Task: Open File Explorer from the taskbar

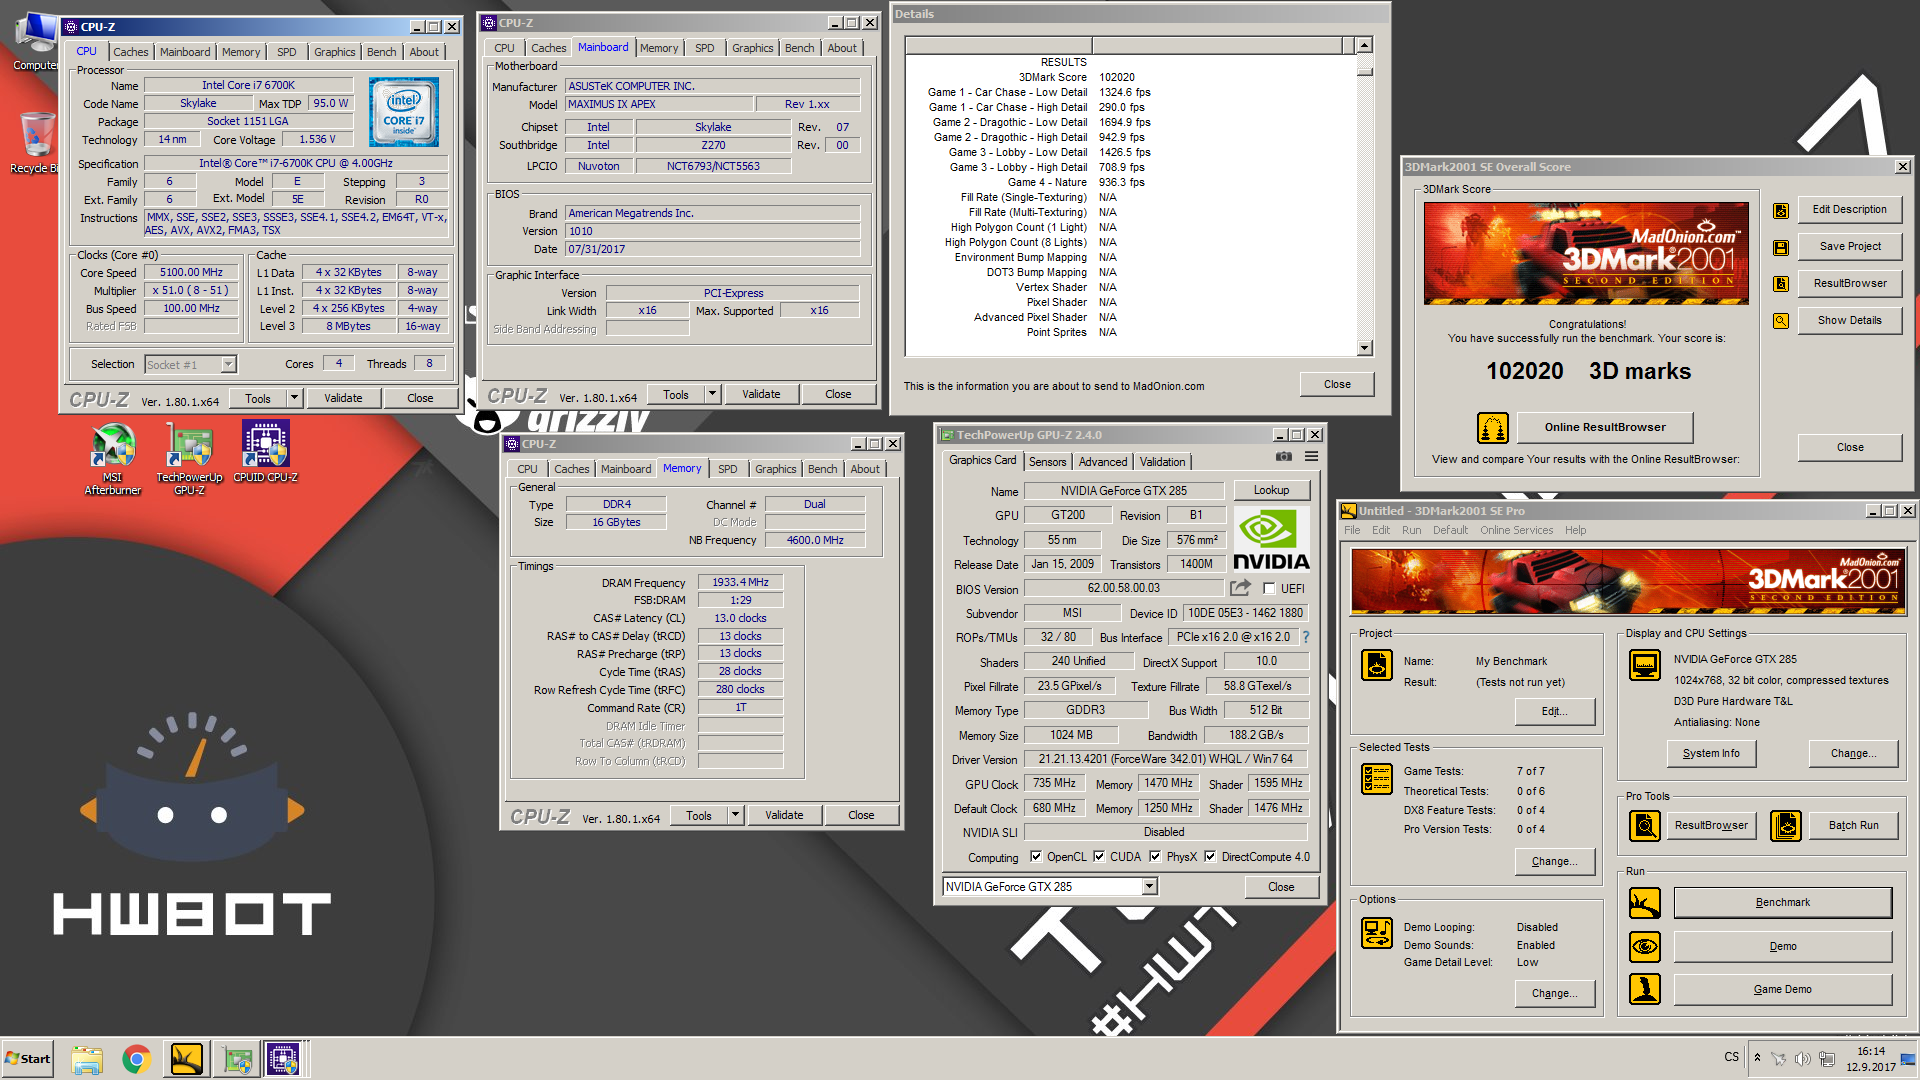Action: tap(87, 1059)
